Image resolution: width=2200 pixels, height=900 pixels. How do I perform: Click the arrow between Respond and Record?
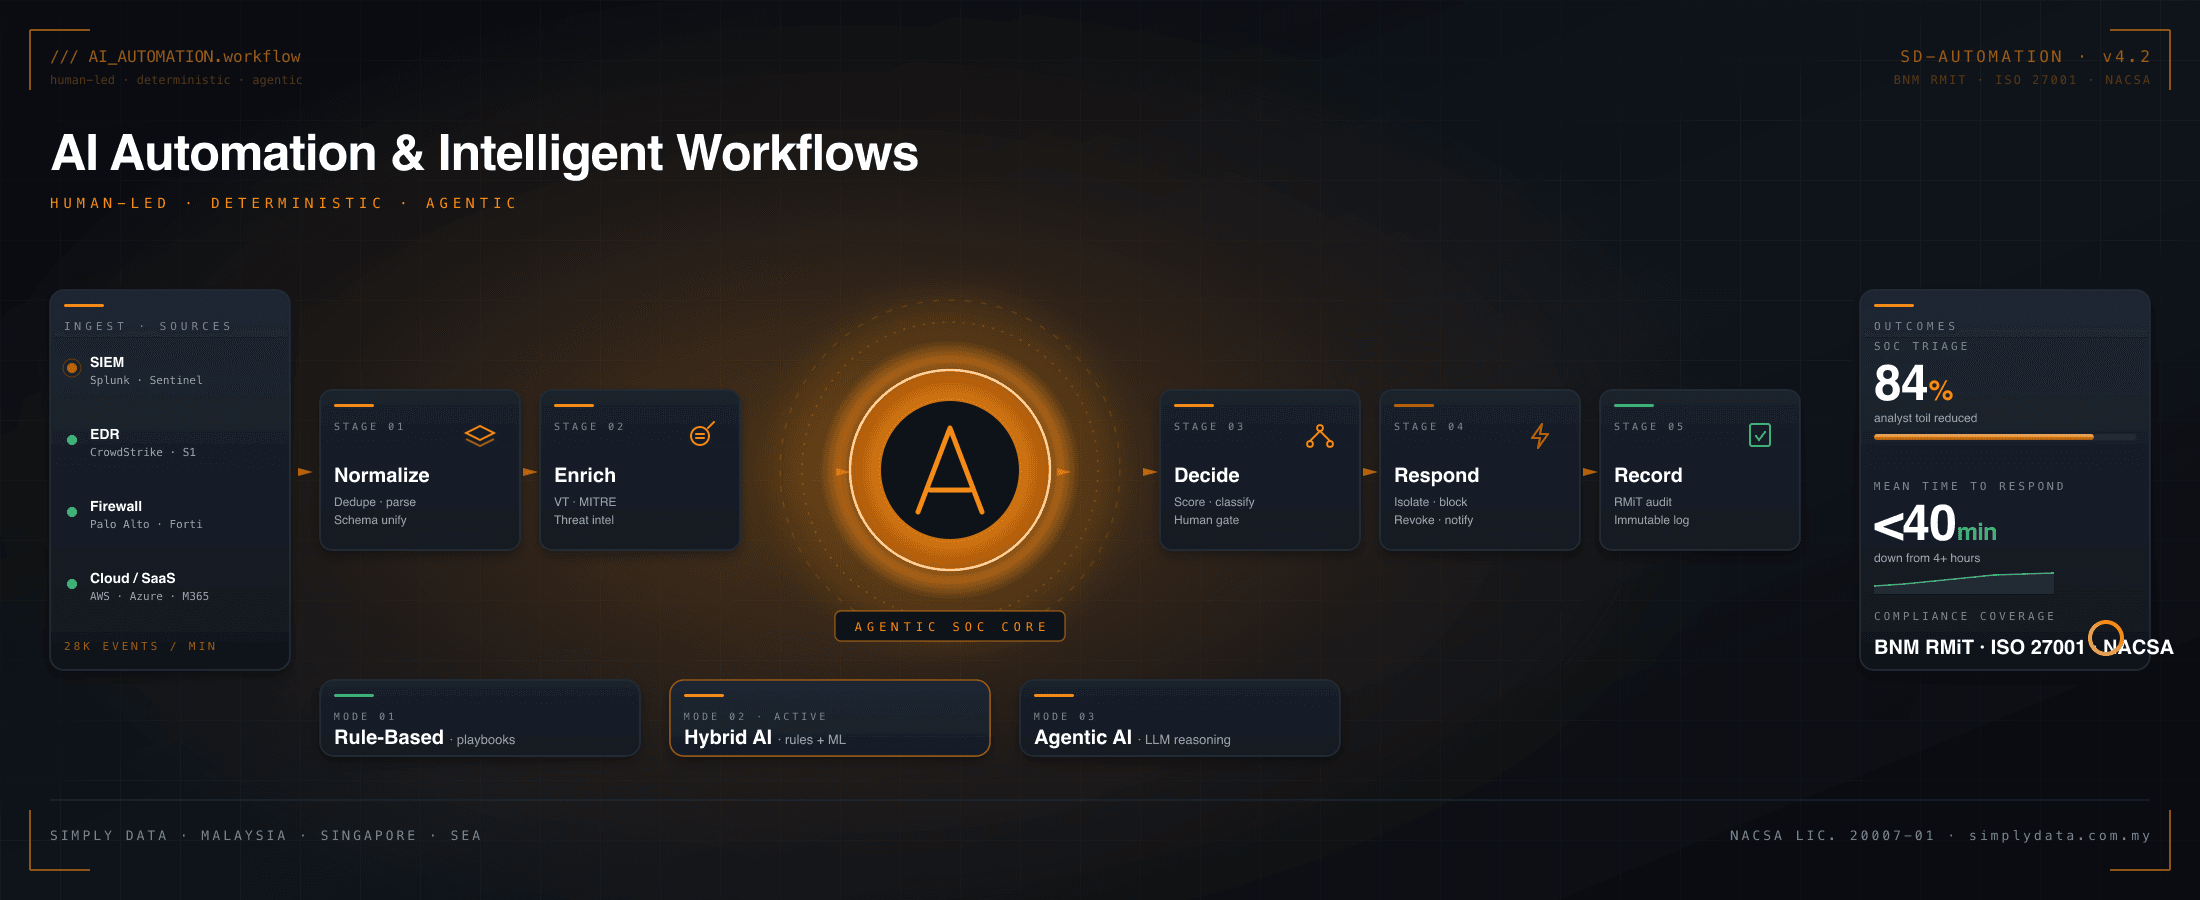[x=1590, y=471]
